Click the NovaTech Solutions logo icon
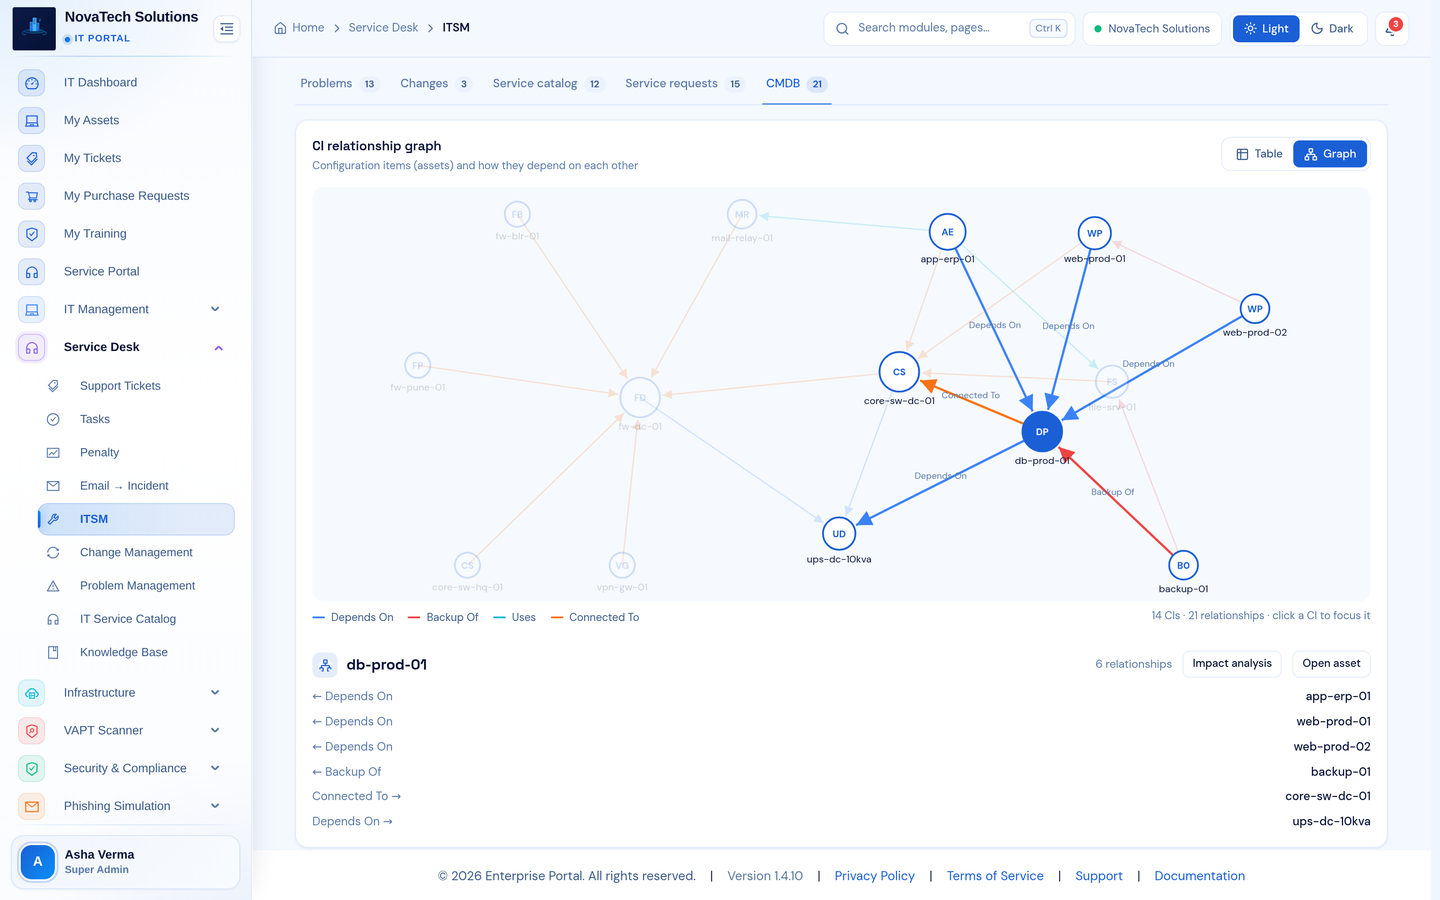This screenshot has height=900, width=1440. 34,28
